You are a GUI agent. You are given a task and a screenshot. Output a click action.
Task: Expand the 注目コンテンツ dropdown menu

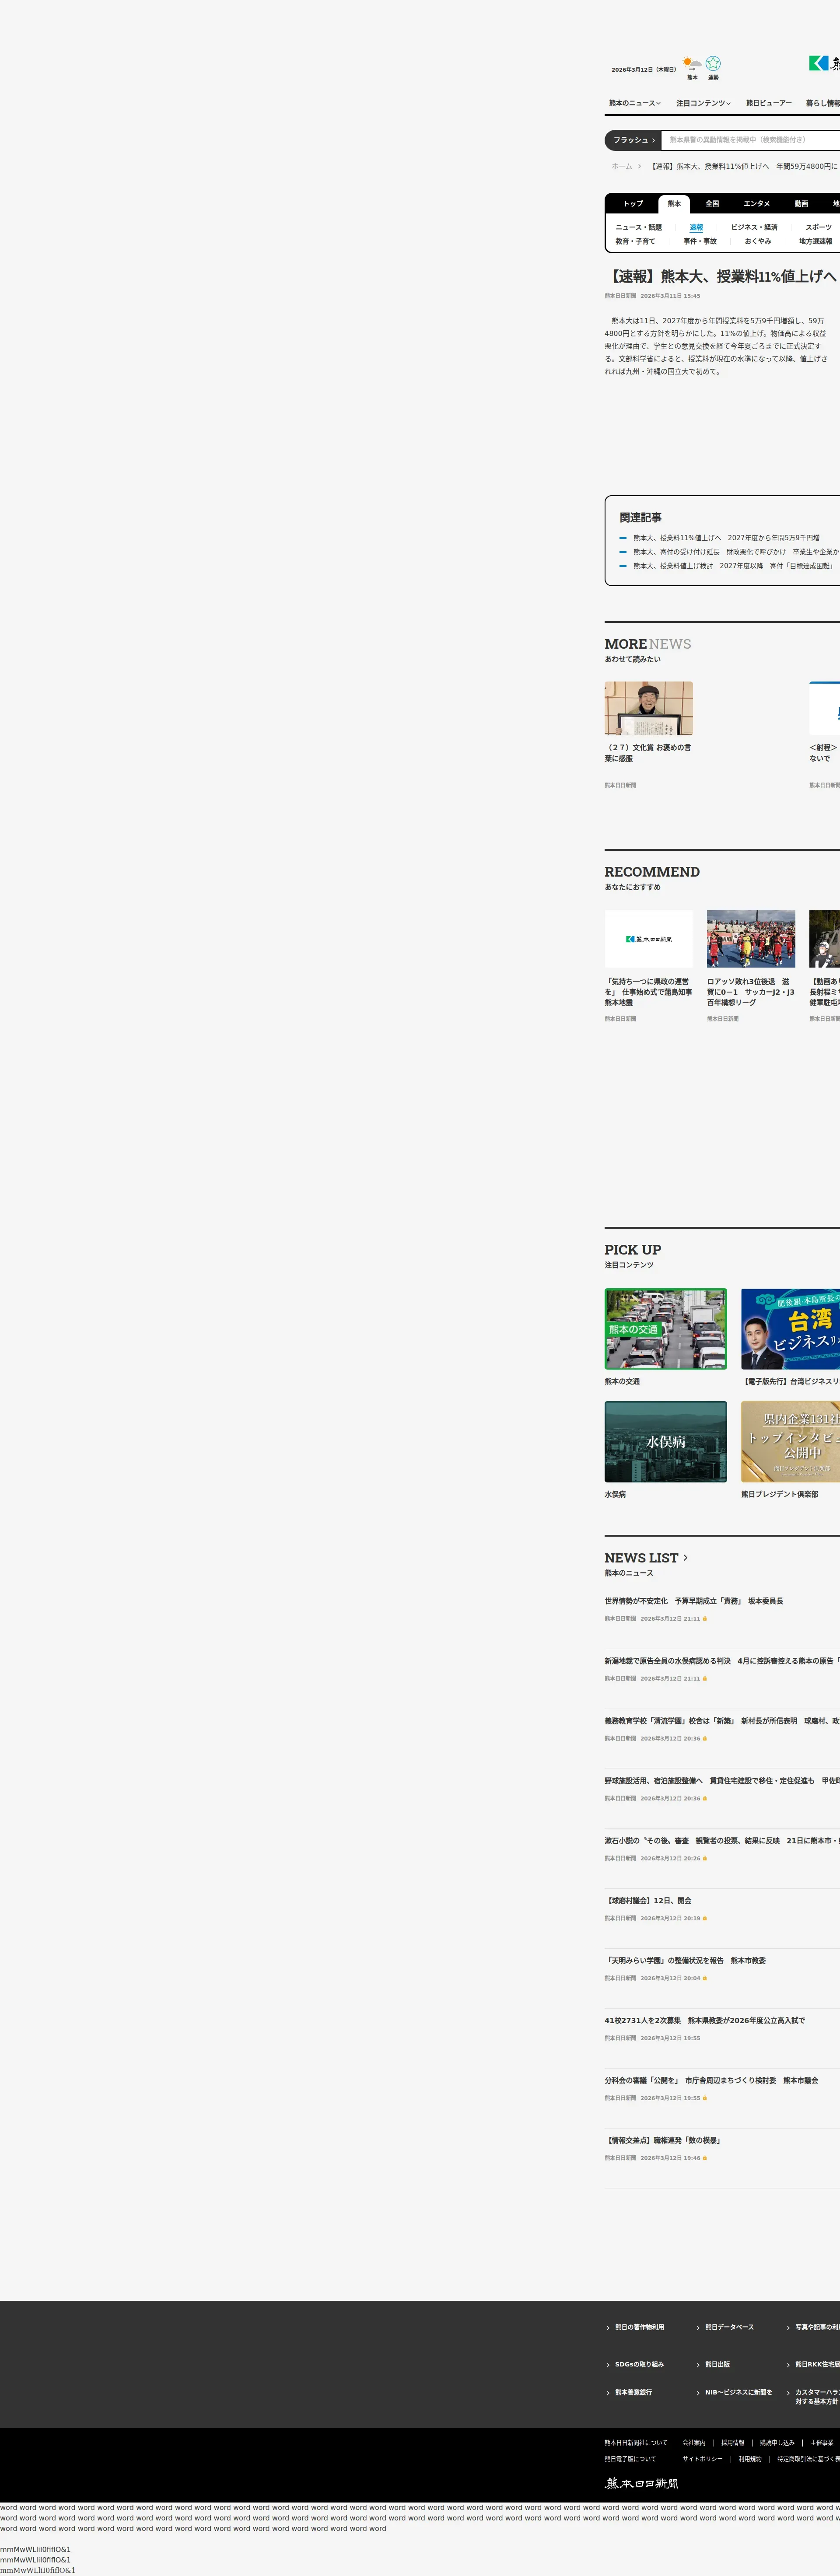(x=703, y=103)
